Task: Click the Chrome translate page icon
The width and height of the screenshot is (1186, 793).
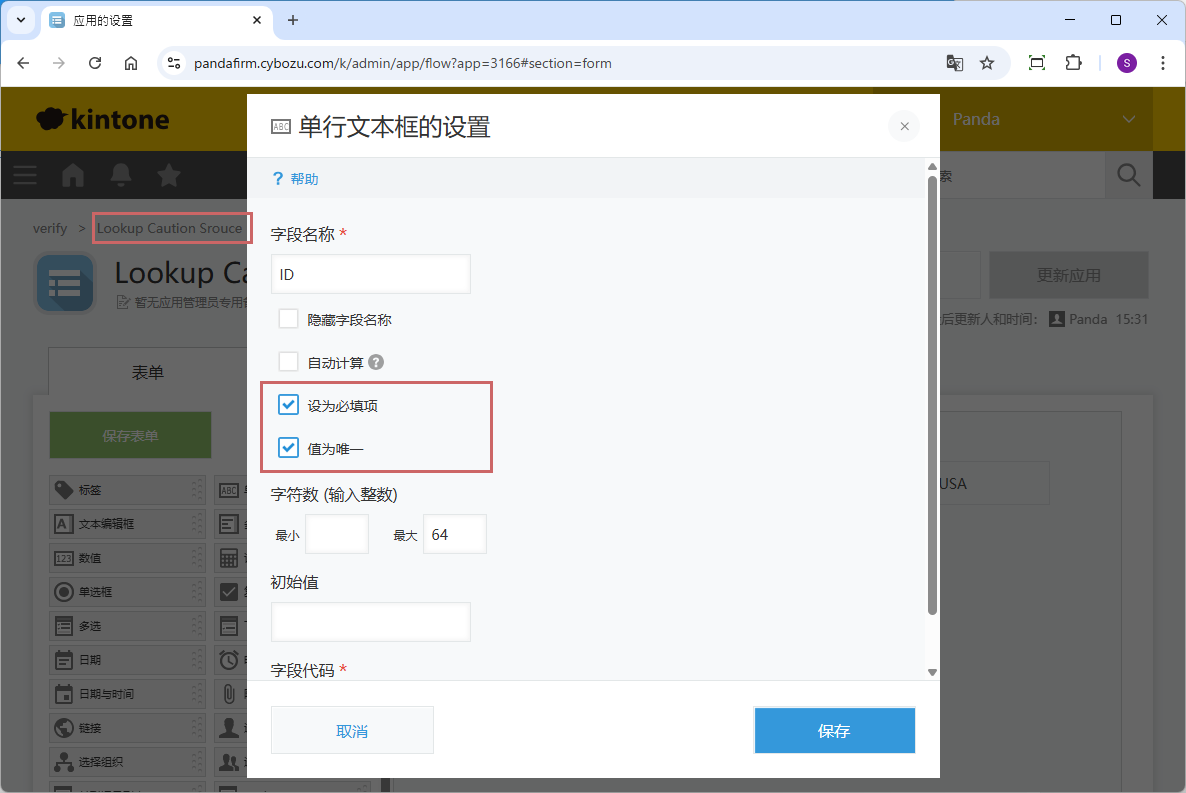Action: click(955, 63)
